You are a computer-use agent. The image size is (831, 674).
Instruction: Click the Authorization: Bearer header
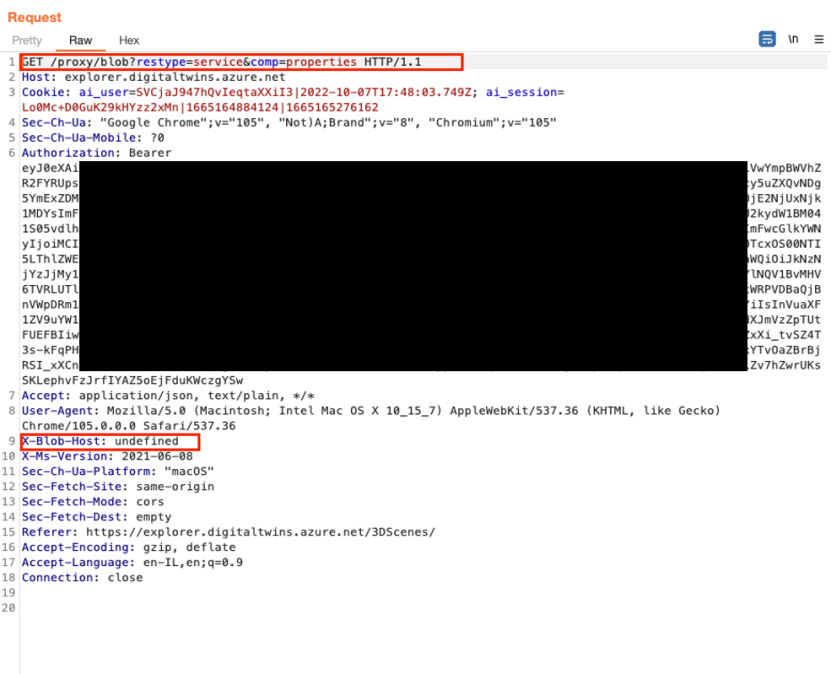[96, 153]
